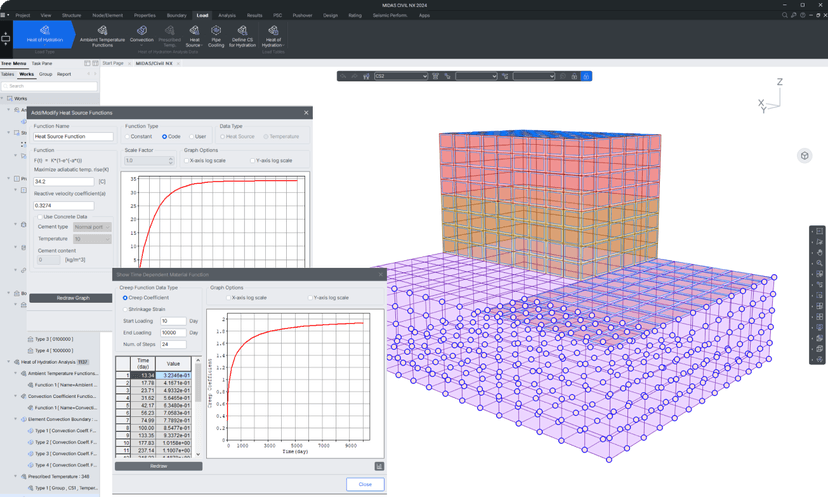Open the Analysis ribbon tab

pos(228,16)
